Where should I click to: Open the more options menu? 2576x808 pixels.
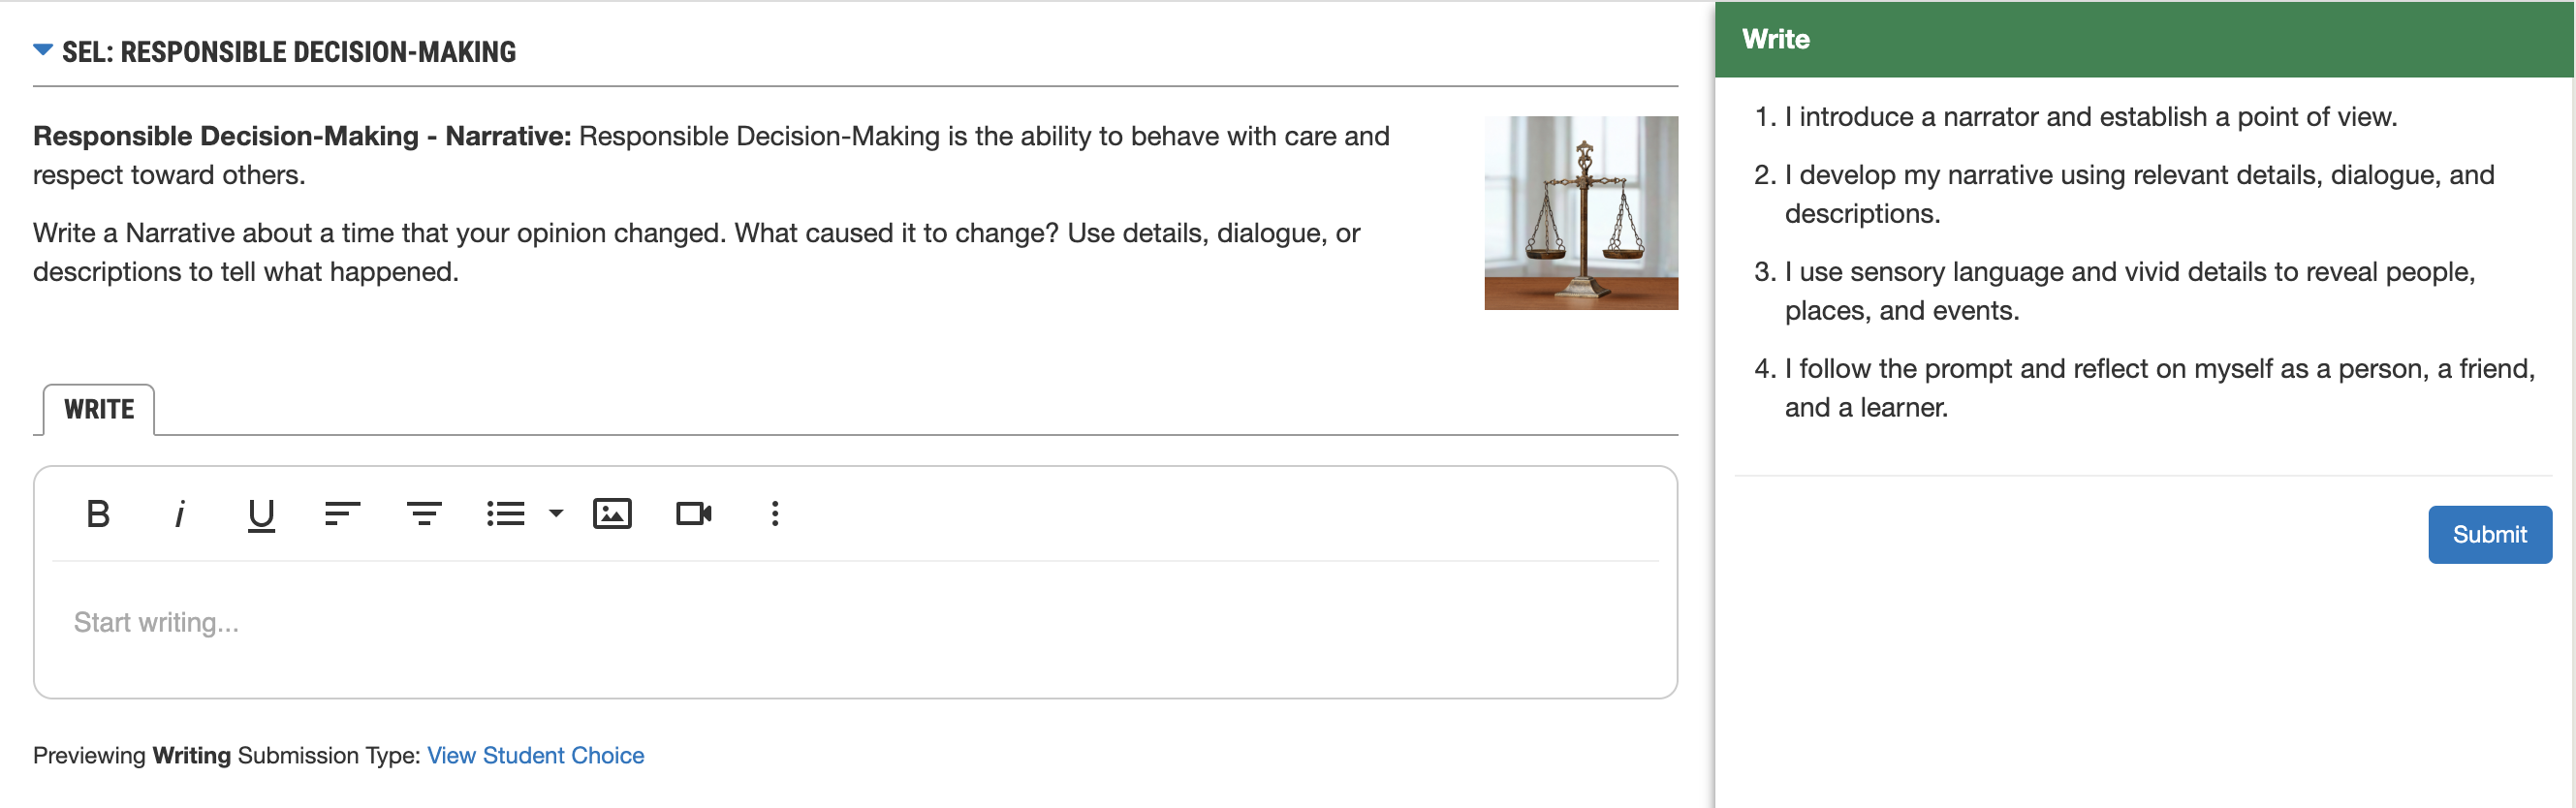[775, 514]
